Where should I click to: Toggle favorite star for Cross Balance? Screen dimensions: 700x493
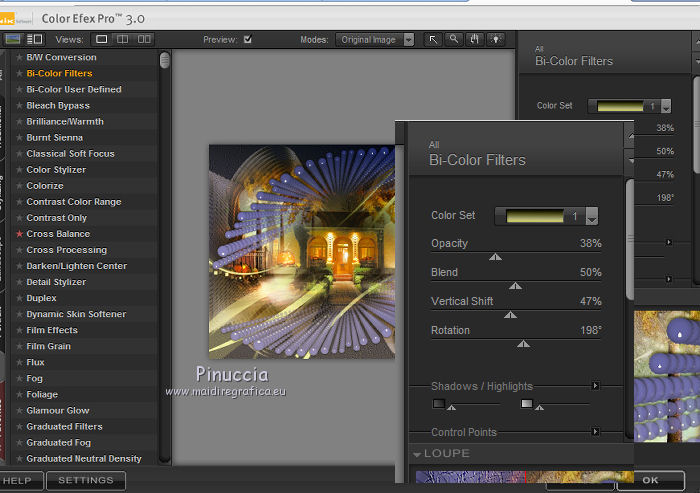pyautogui.click(x=19, y=234)
